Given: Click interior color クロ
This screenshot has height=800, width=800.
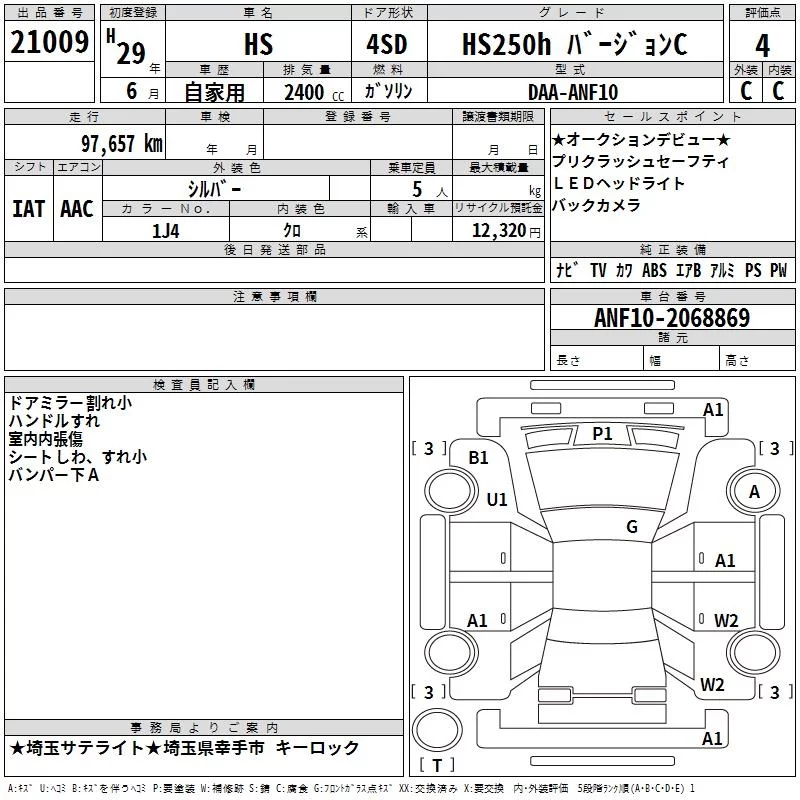Looking at the screenshot, I should coord(292,231).
